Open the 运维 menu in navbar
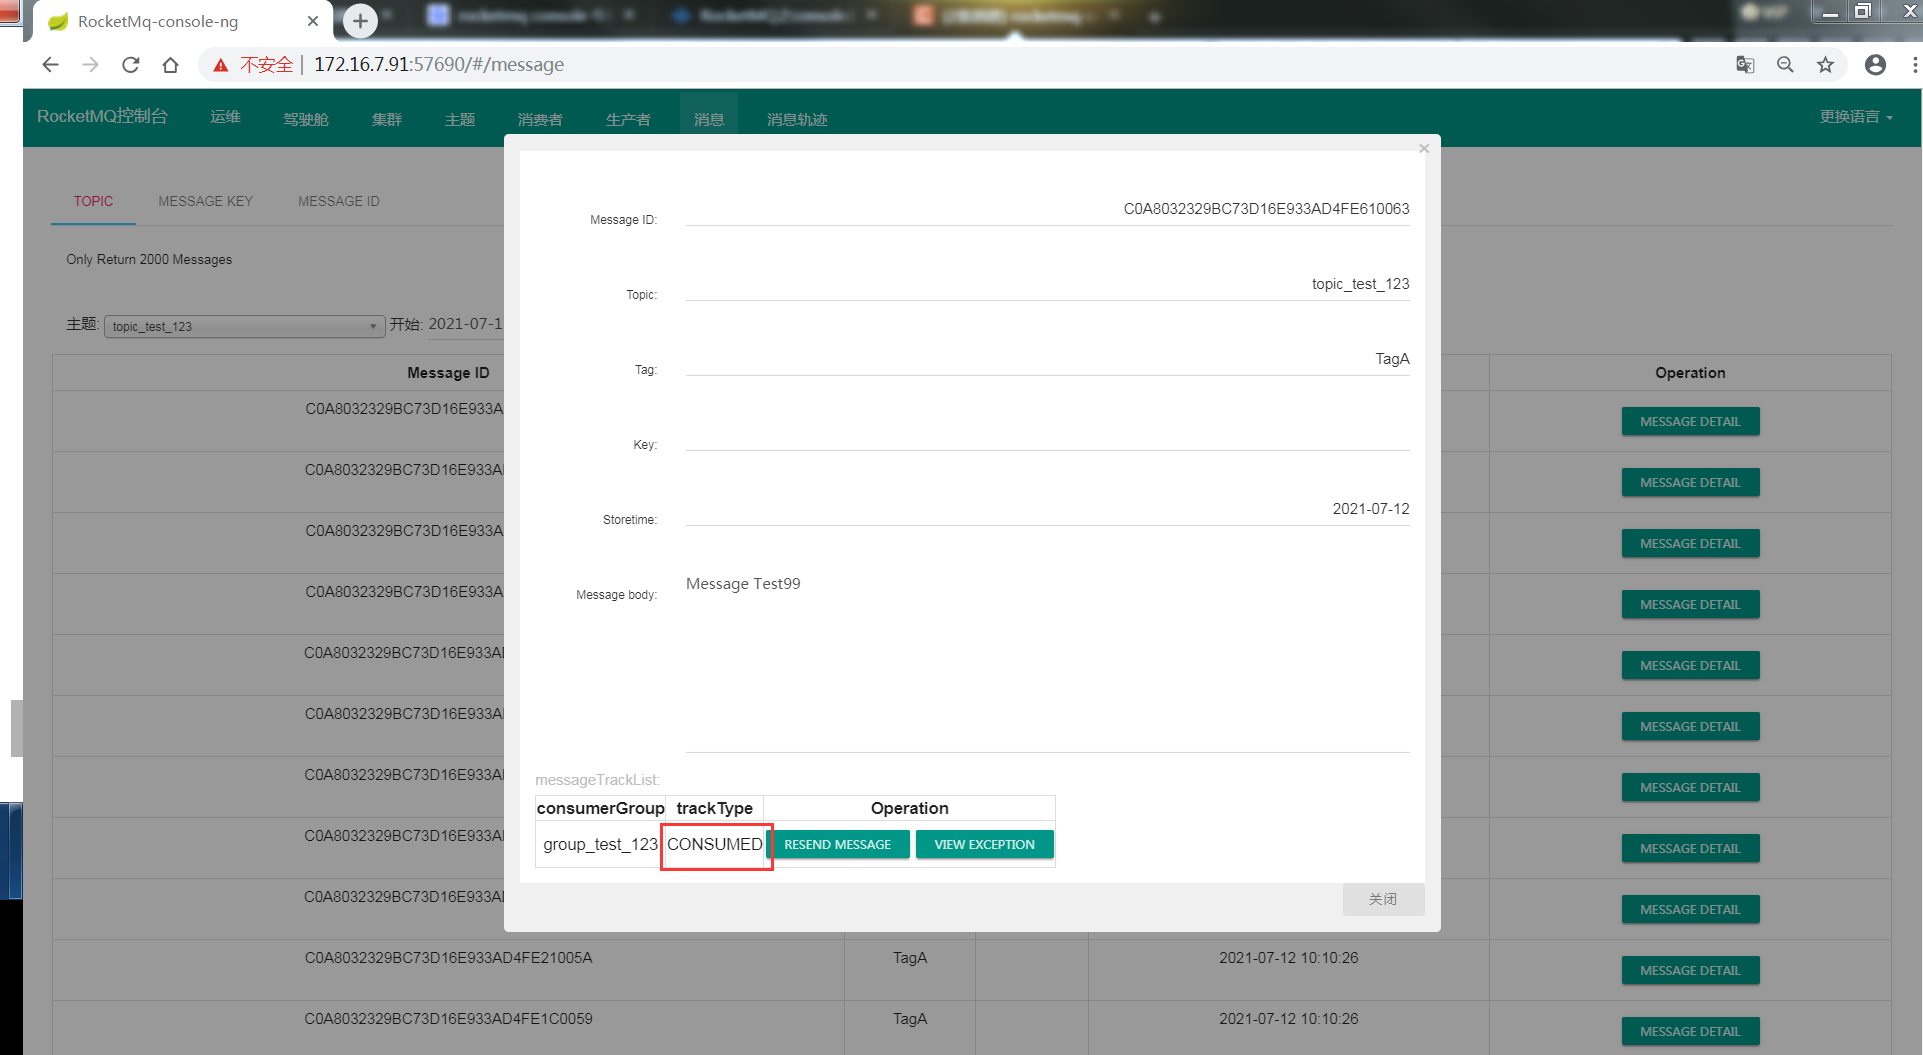This screenshot has width=1923, height=1055. pos(225,117)
